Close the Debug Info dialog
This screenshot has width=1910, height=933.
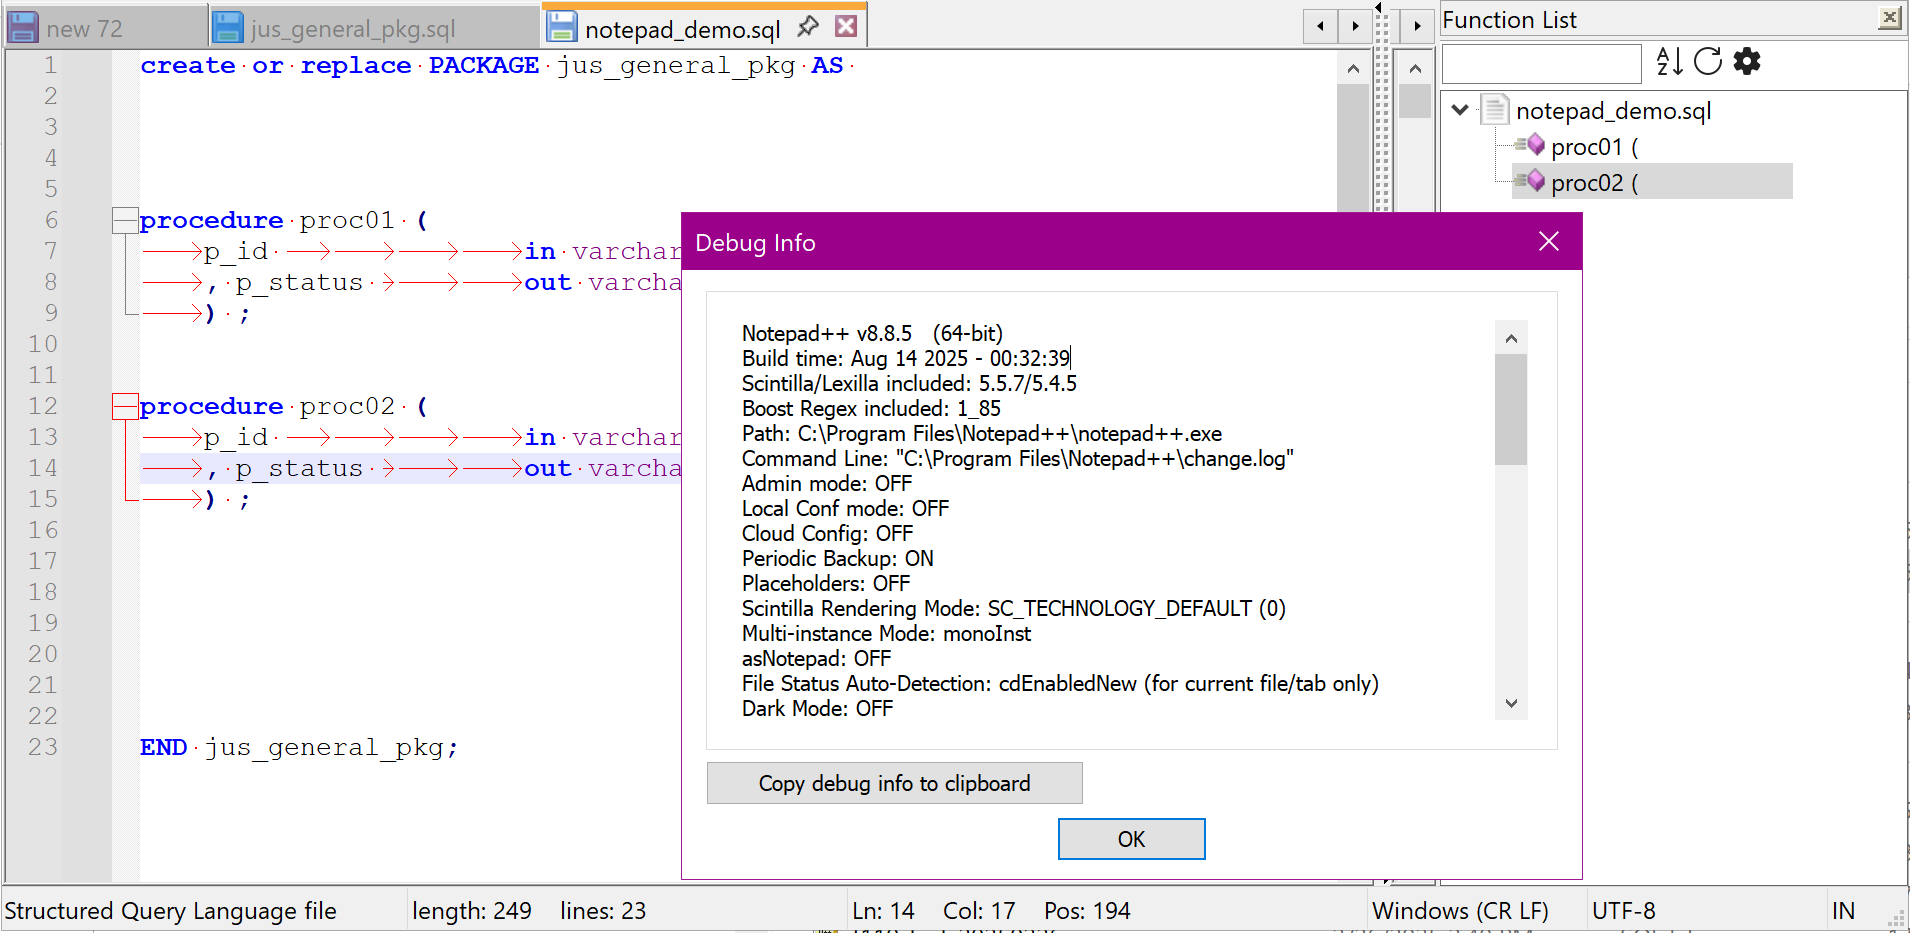(1548, 241)
